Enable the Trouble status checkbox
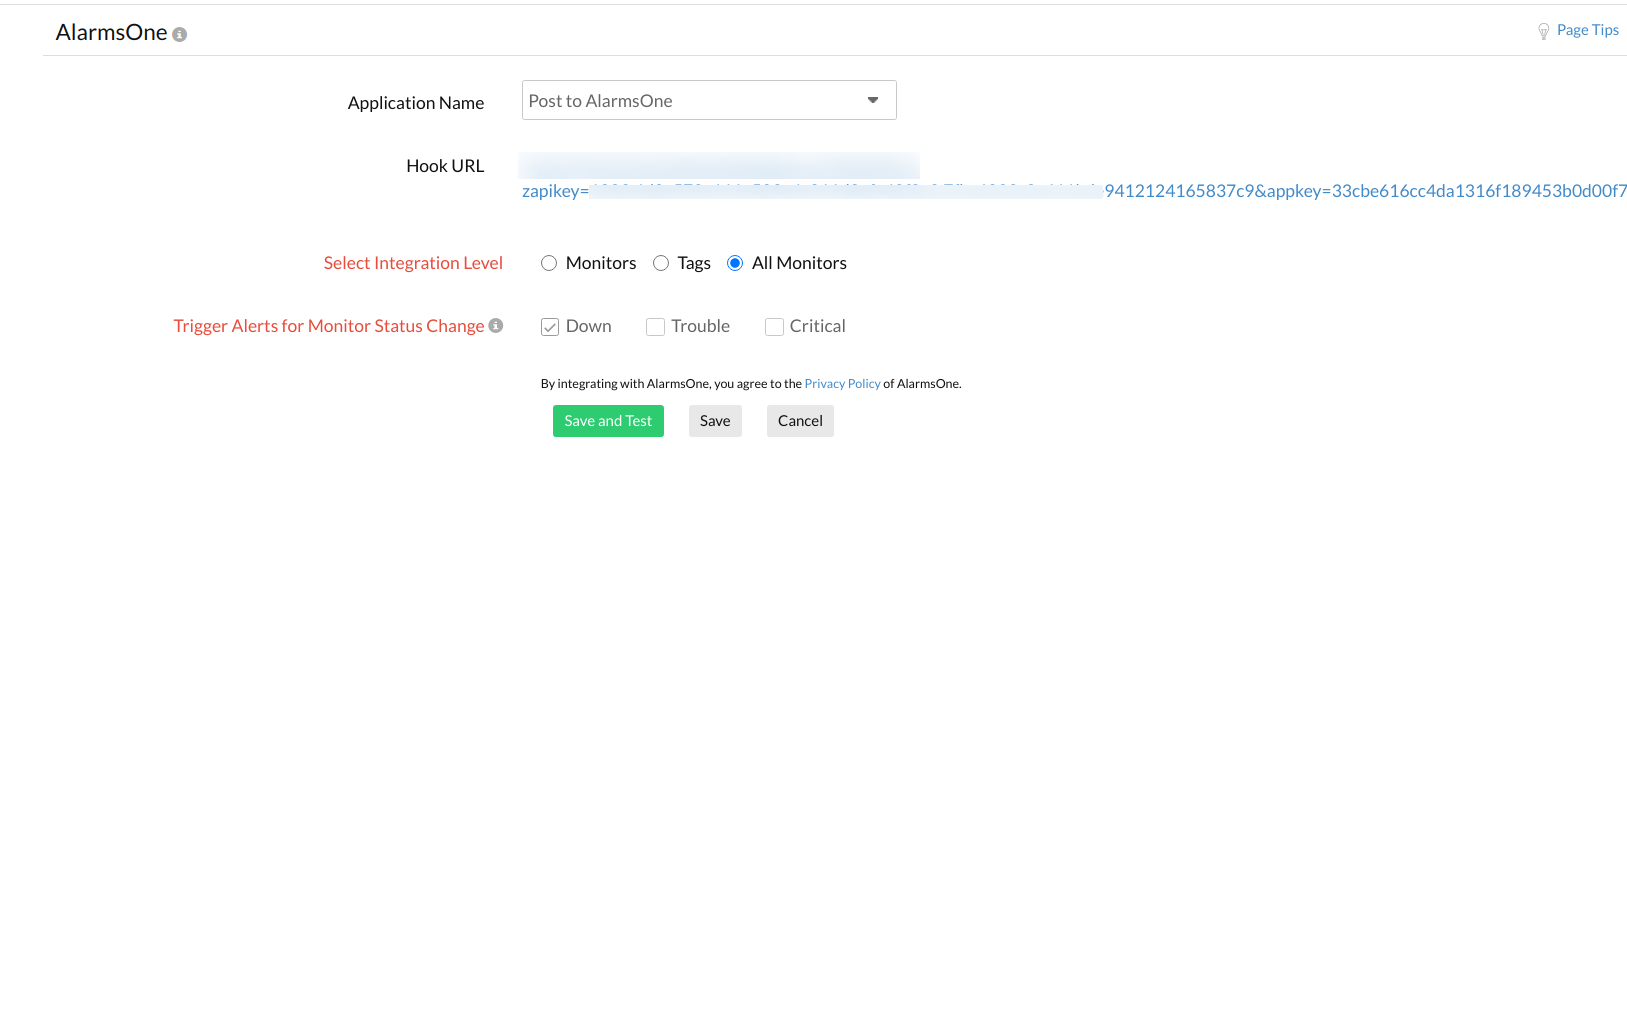 (656, 327)
